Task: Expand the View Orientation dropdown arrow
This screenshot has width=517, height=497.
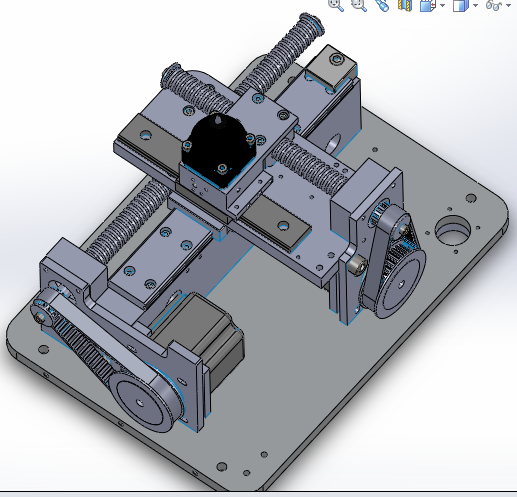Action: pyautogui.click(x=442, y=5)
